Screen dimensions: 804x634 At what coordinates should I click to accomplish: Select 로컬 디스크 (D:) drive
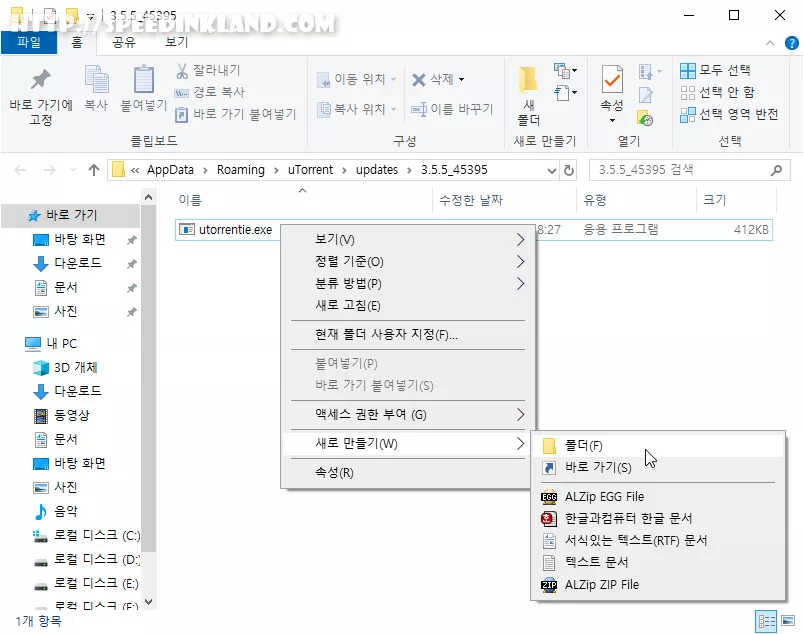click(86, 559)
